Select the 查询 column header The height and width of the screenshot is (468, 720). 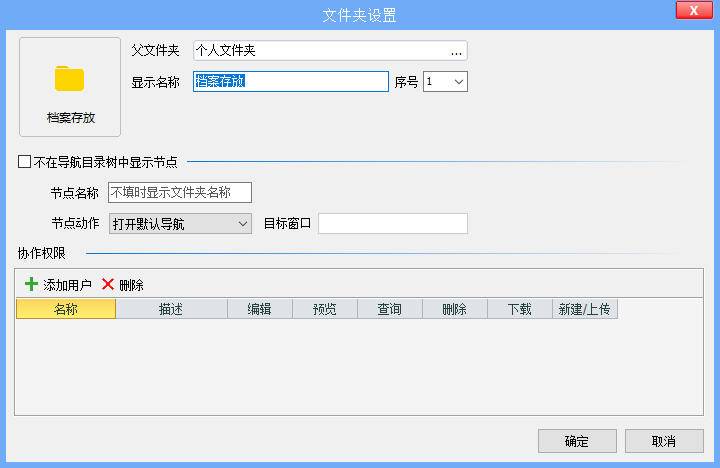(390, 309)
